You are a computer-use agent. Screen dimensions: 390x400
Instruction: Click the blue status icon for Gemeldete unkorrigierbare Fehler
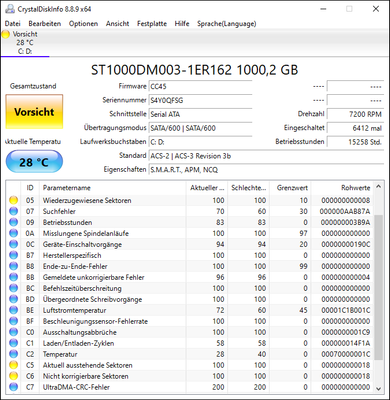tap(13, 277)
